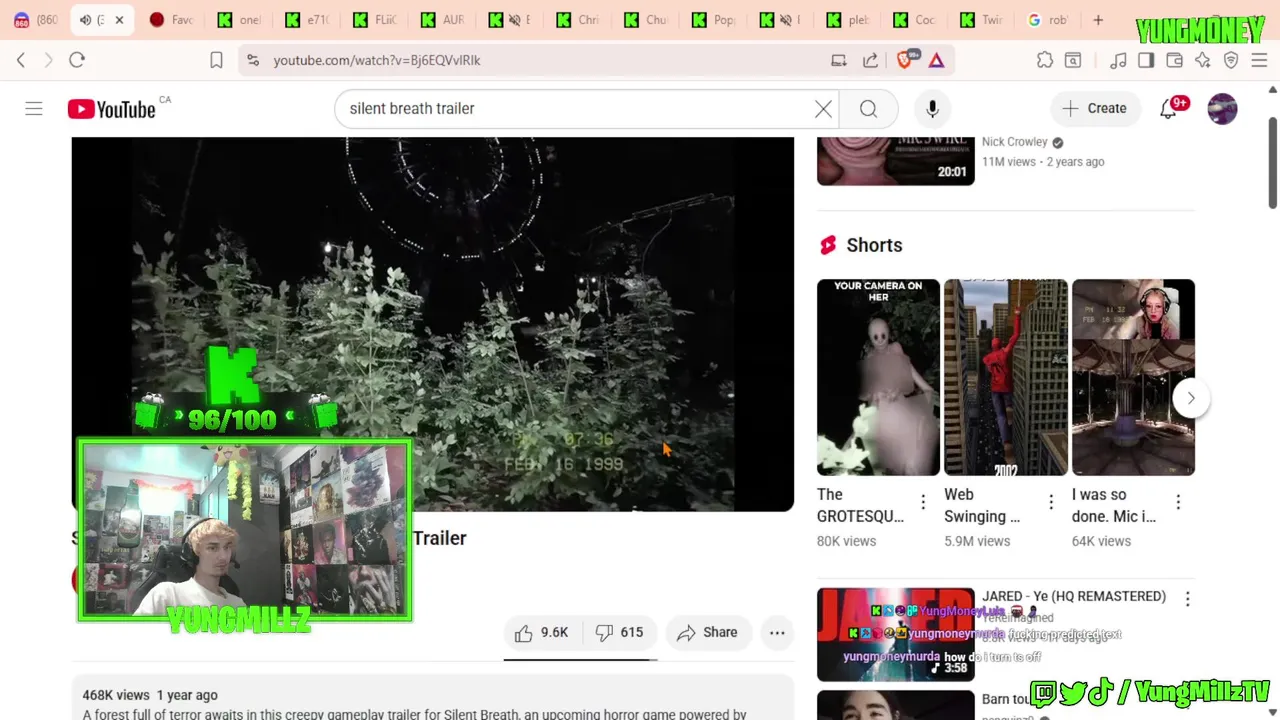
Task: Expand the video description box
Action: coord(433,700)
